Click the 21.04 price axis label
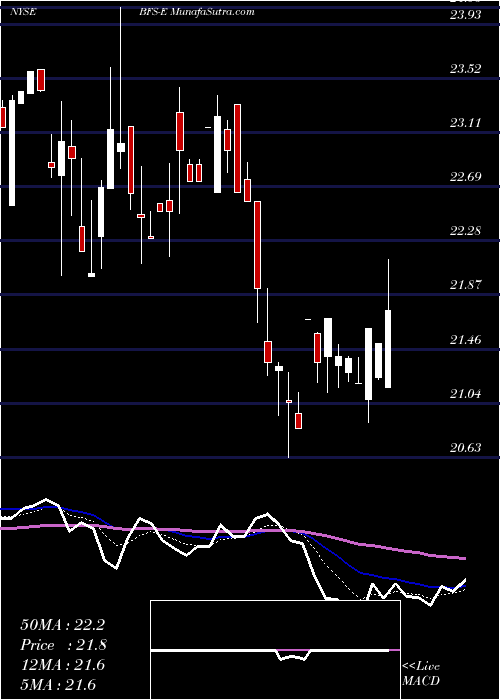This screenshot has height=700, width=500. [466, 394]
